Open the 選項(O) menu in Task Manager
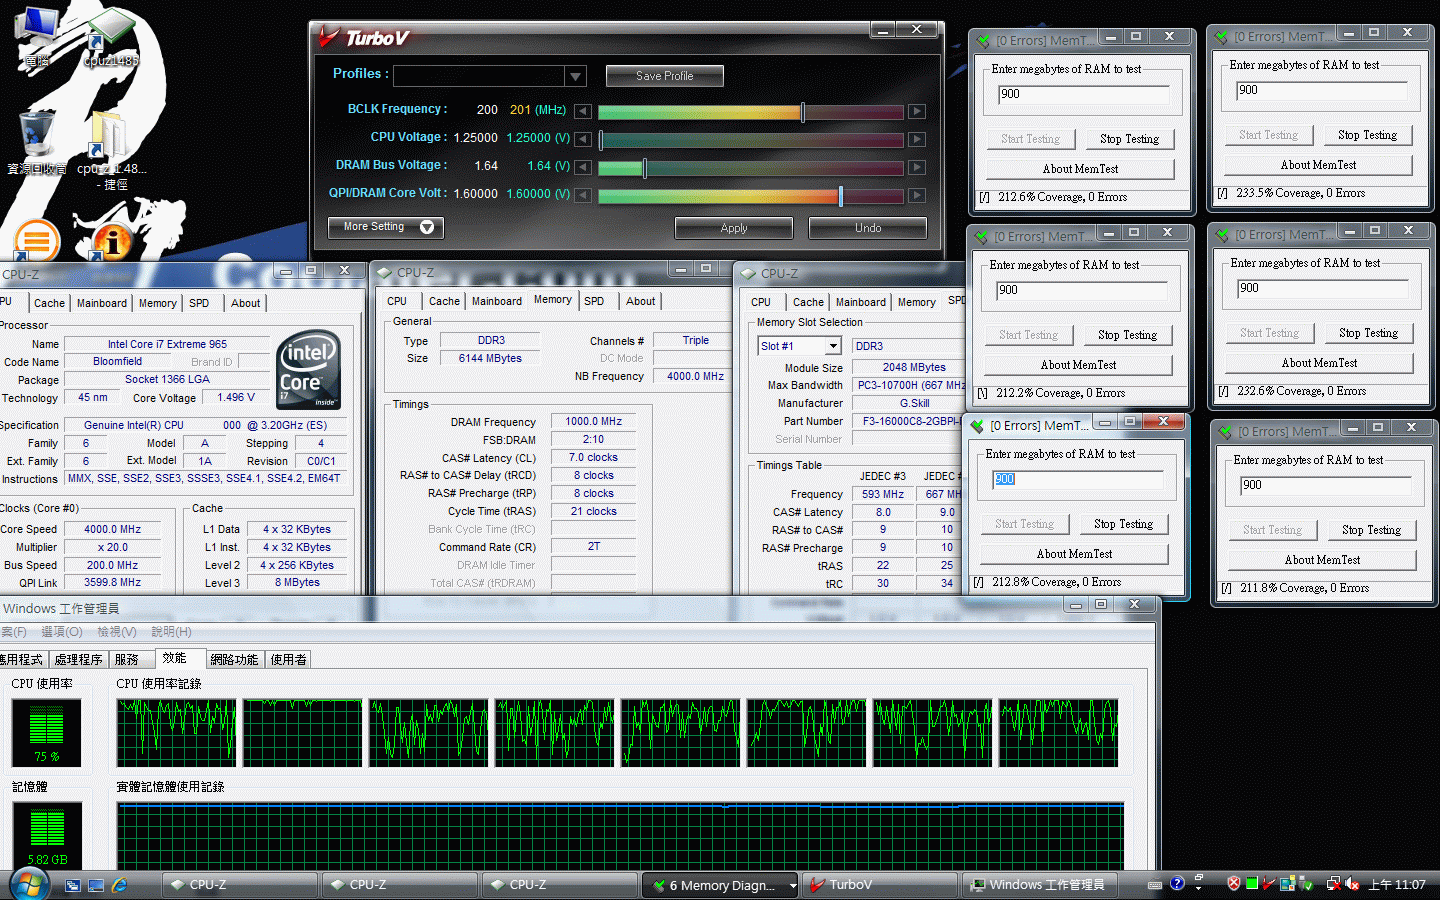 [x=62, y=632]
